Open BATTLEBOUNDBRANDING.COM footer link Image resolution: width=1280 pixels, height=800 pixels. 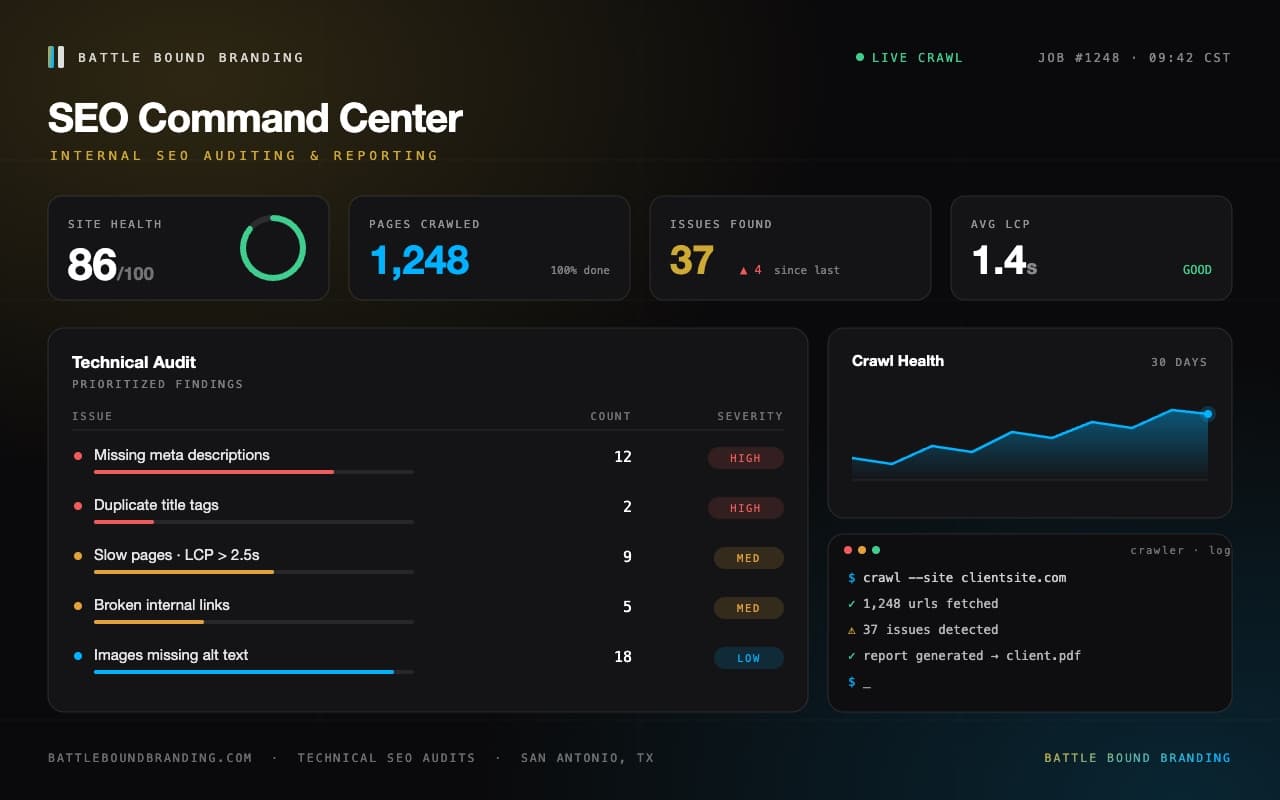(150, 758)
